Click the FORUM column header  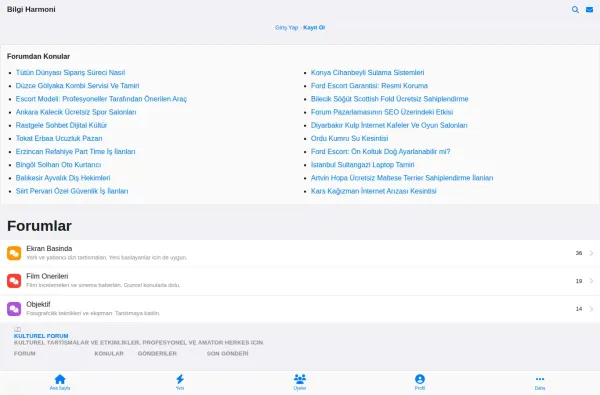[24, 354]
